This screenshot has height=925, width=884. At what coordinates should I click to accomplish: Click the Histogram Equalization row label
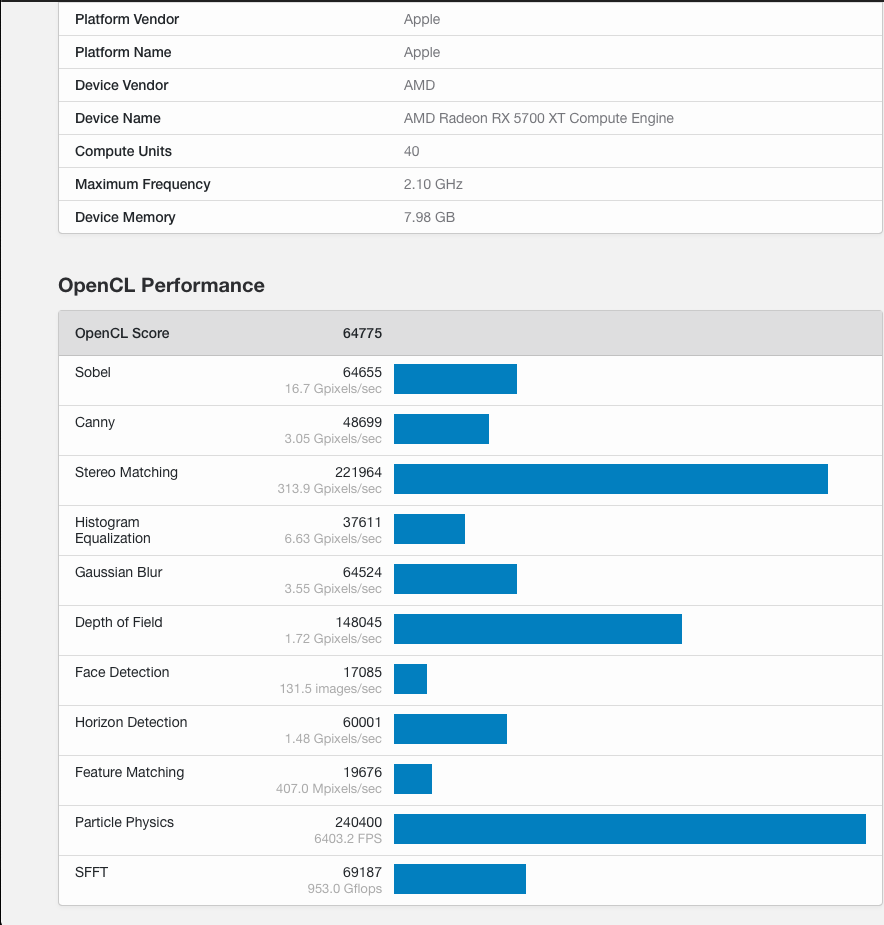(x=112, y=530)
